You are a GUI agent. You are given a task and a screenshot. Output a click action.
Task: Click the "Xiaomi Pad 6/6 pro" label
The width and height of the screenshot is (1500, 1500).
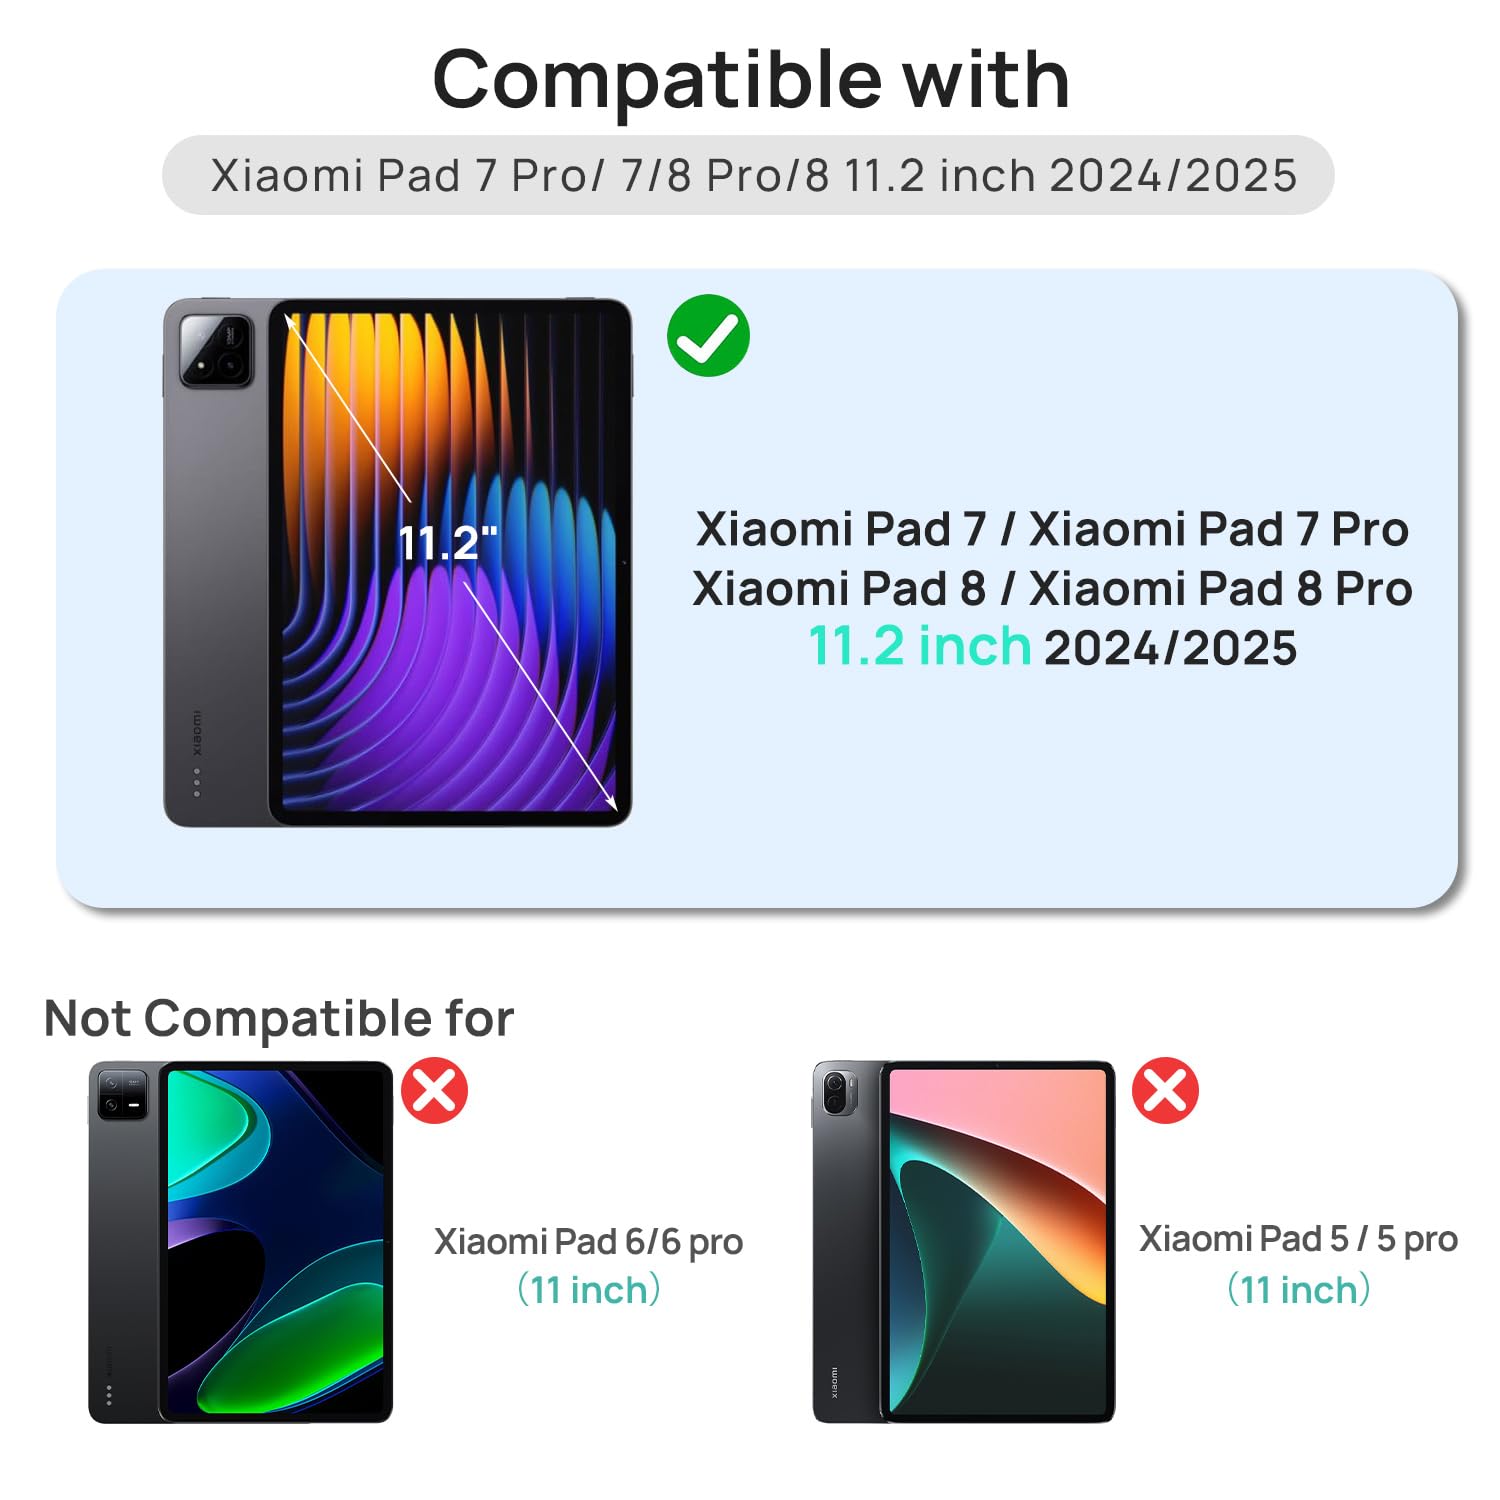pos(588,1242)
